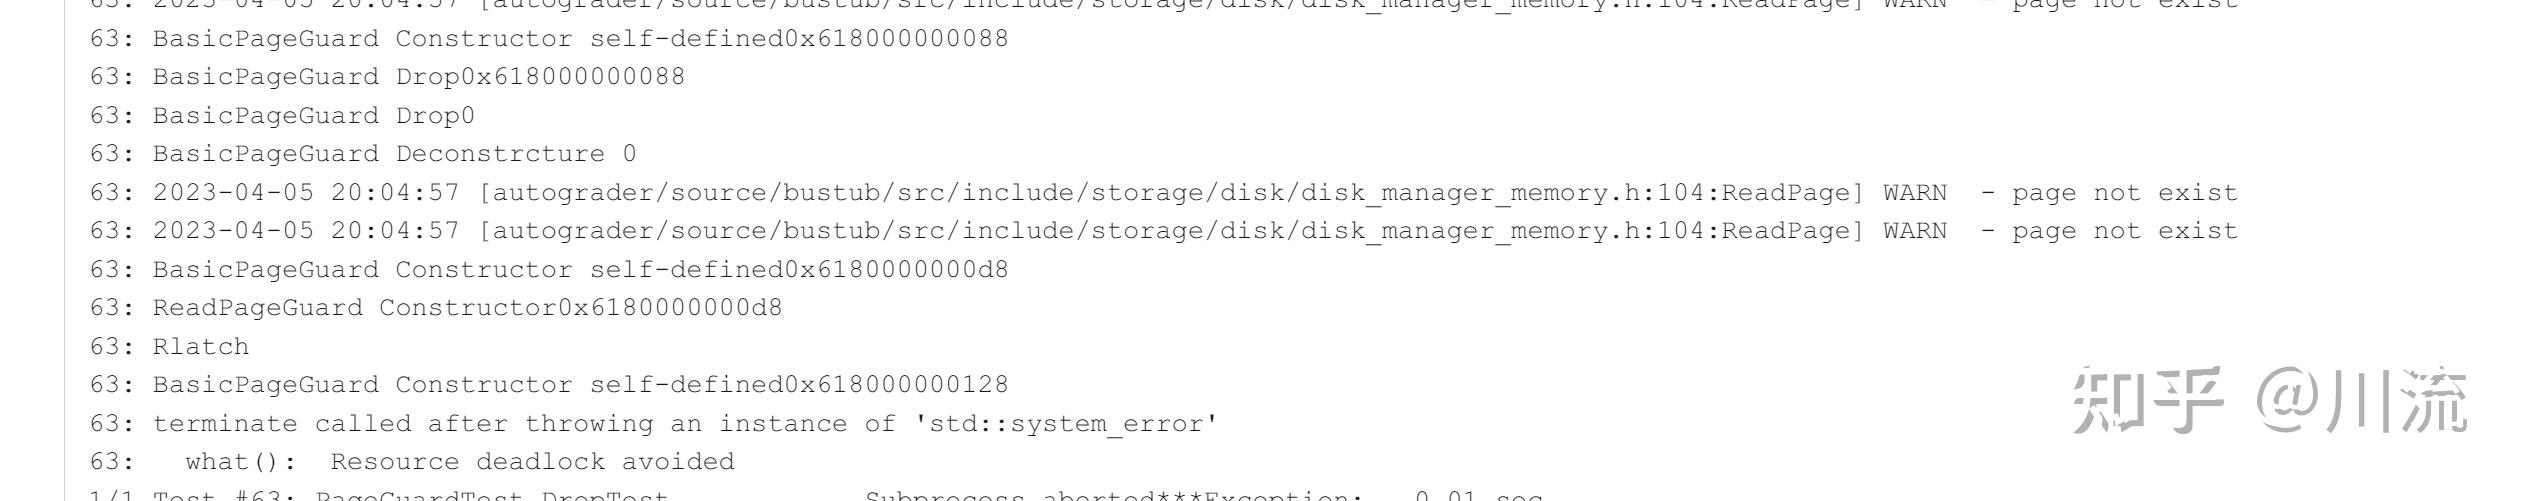Click 'PageGuardTest.DropTest' in the bottom line
Viewport: 2532px width, 501px height.
[x=491, y=496]
